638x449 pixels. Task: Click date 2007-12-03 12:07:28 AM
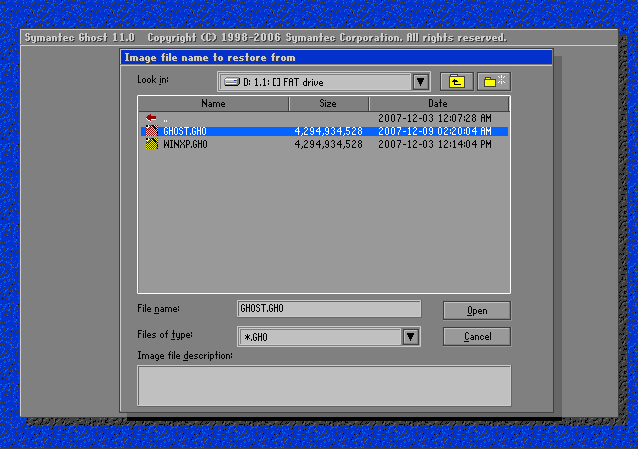point(435,118)
